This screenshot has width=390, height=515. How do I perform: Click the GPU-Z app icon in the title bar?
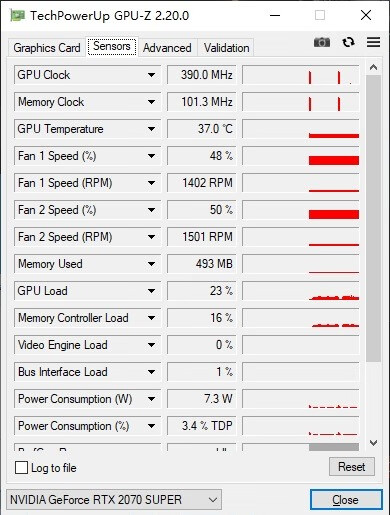[17, 15]
